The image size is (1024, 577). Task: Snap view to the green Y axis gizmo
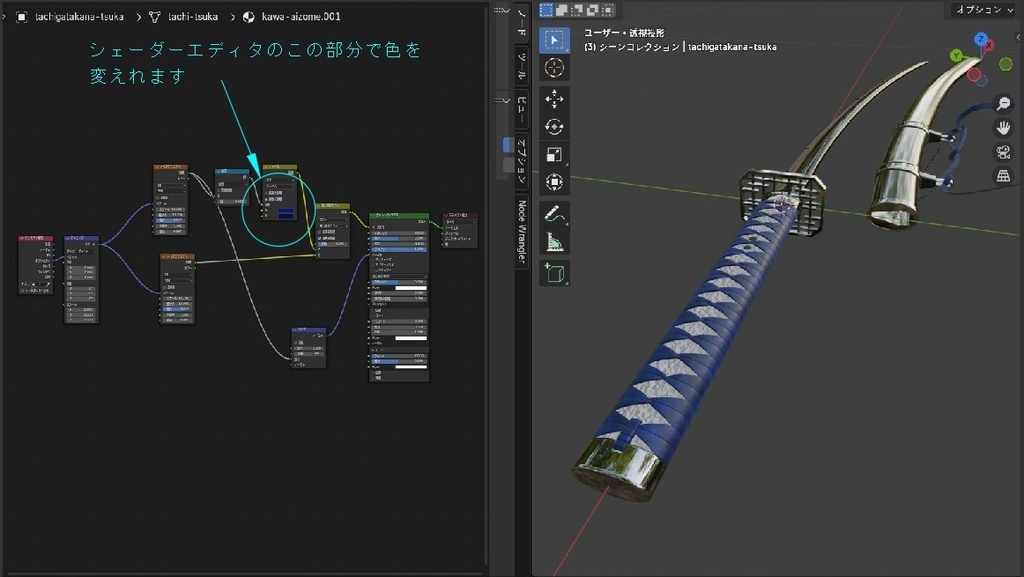pyautogui.click(x=957, y=55)
